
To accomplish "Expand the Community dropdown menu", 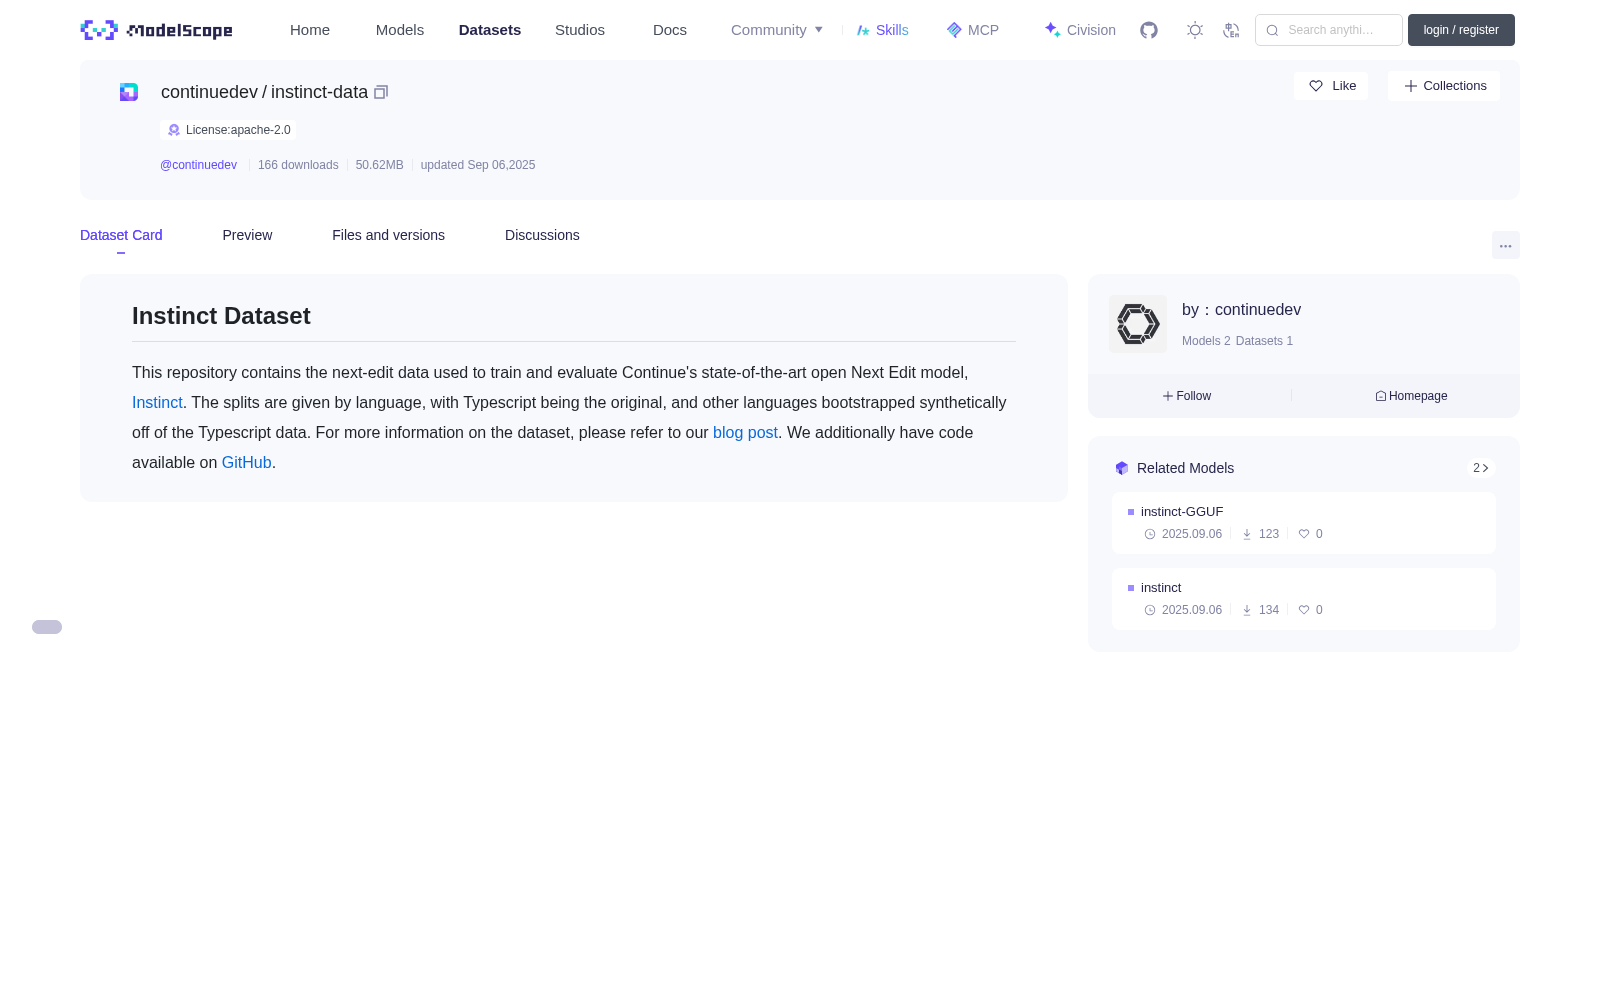I will click(777, 30).
